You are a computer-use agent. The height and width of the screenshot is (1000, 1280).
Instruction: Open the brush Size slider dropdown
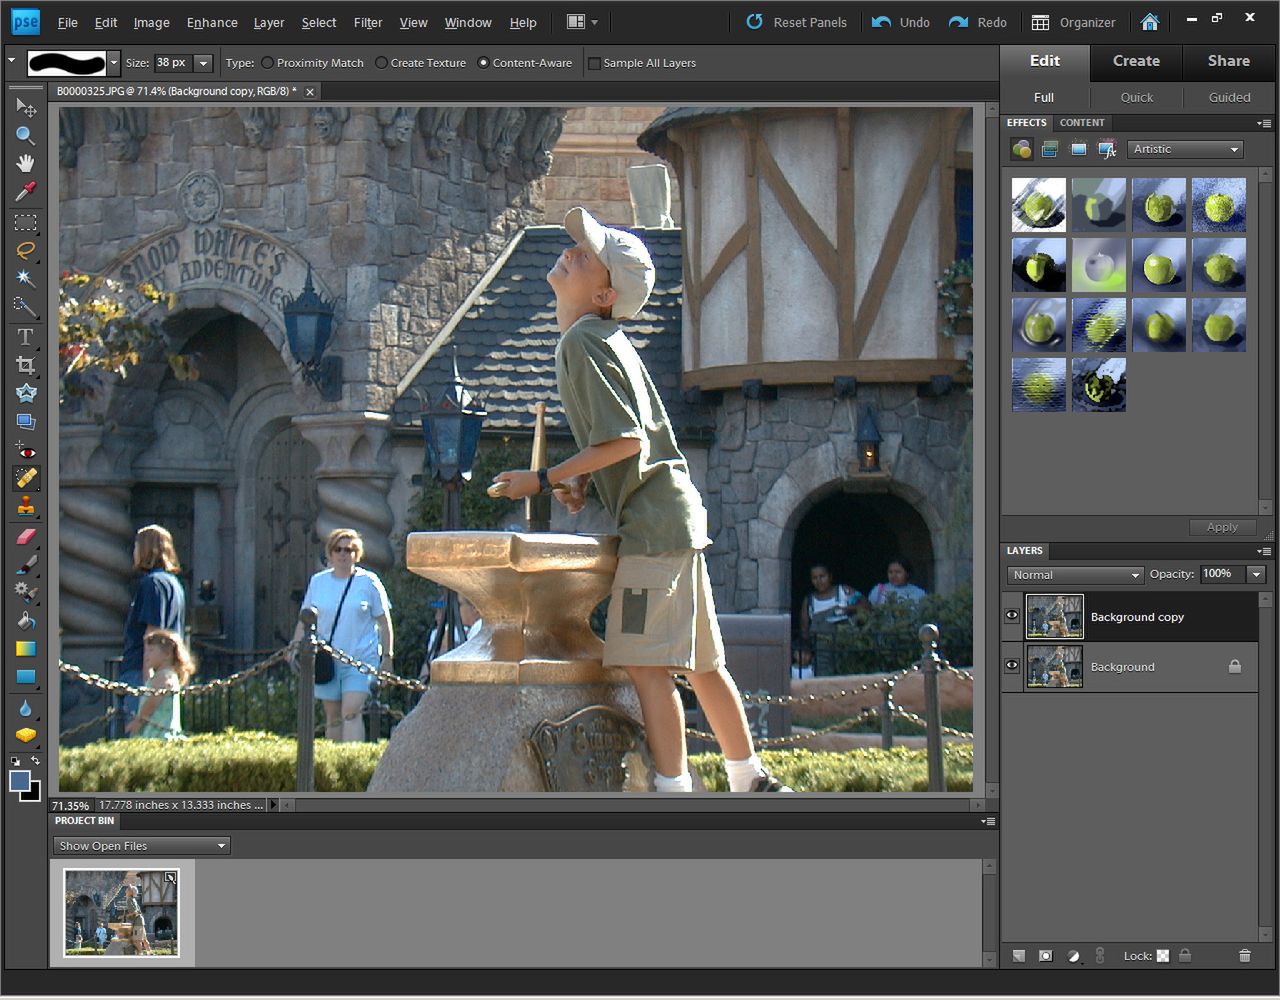[x=203, y=63]
